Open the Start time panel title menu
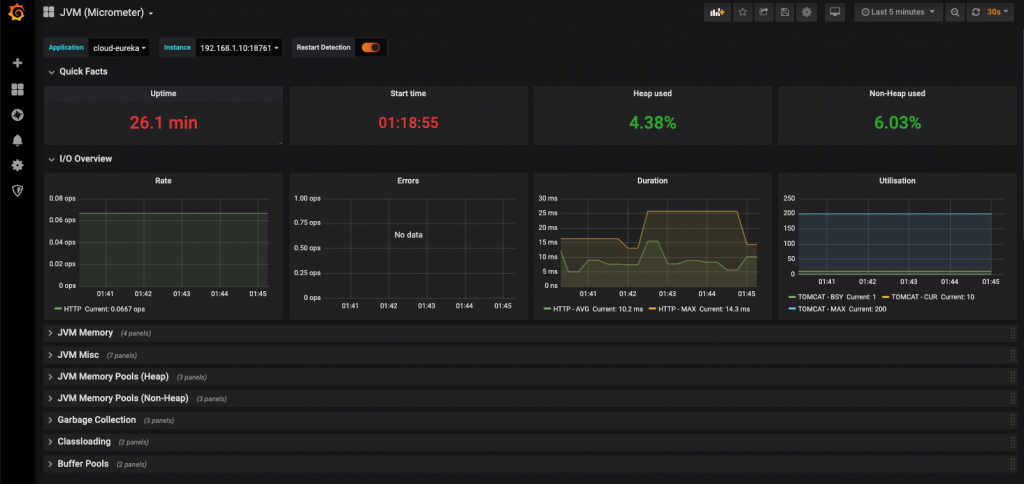 tap(408, 93)
